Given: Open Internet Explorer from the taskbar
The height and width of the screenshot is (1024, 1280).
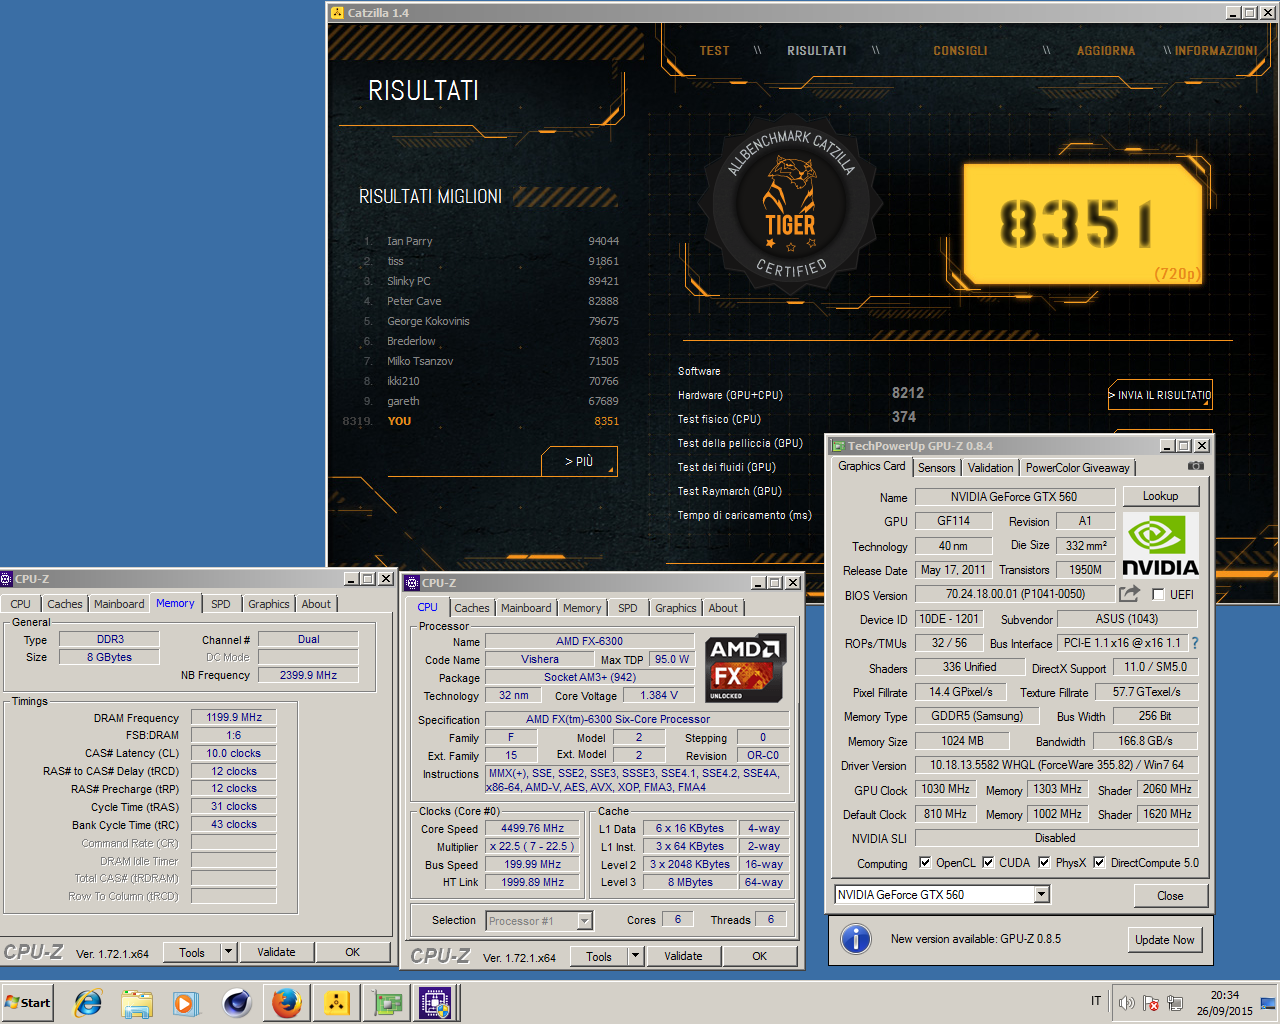Looking at the screenshot, I should [88, 1002].
